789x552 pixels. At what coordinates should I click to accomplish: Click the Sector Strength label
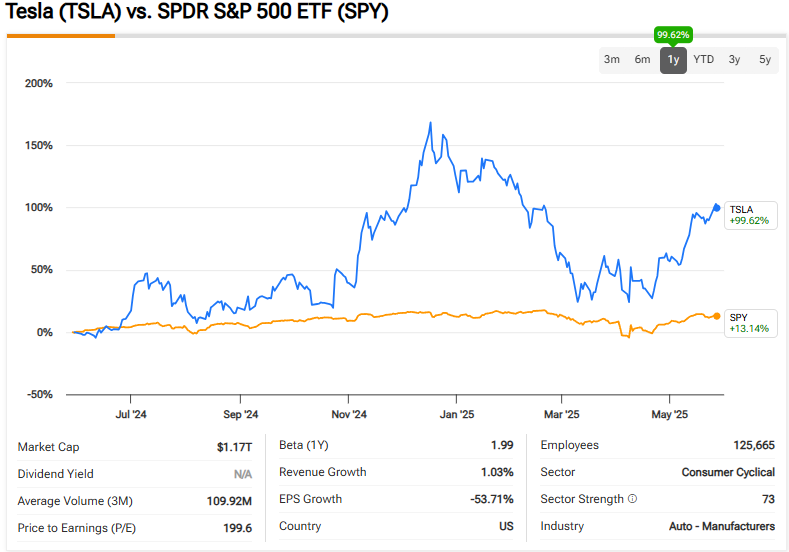point(582,499)
